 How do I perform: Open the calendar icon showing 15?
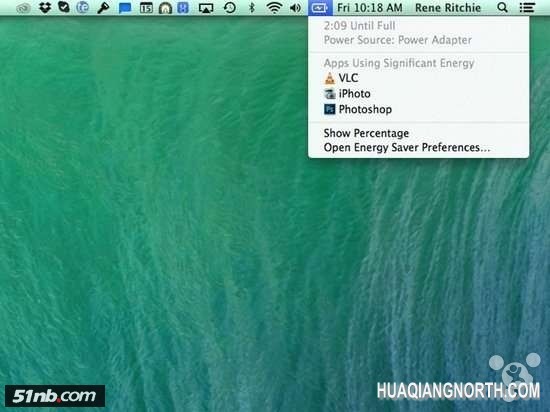click(x=146, y=8)
